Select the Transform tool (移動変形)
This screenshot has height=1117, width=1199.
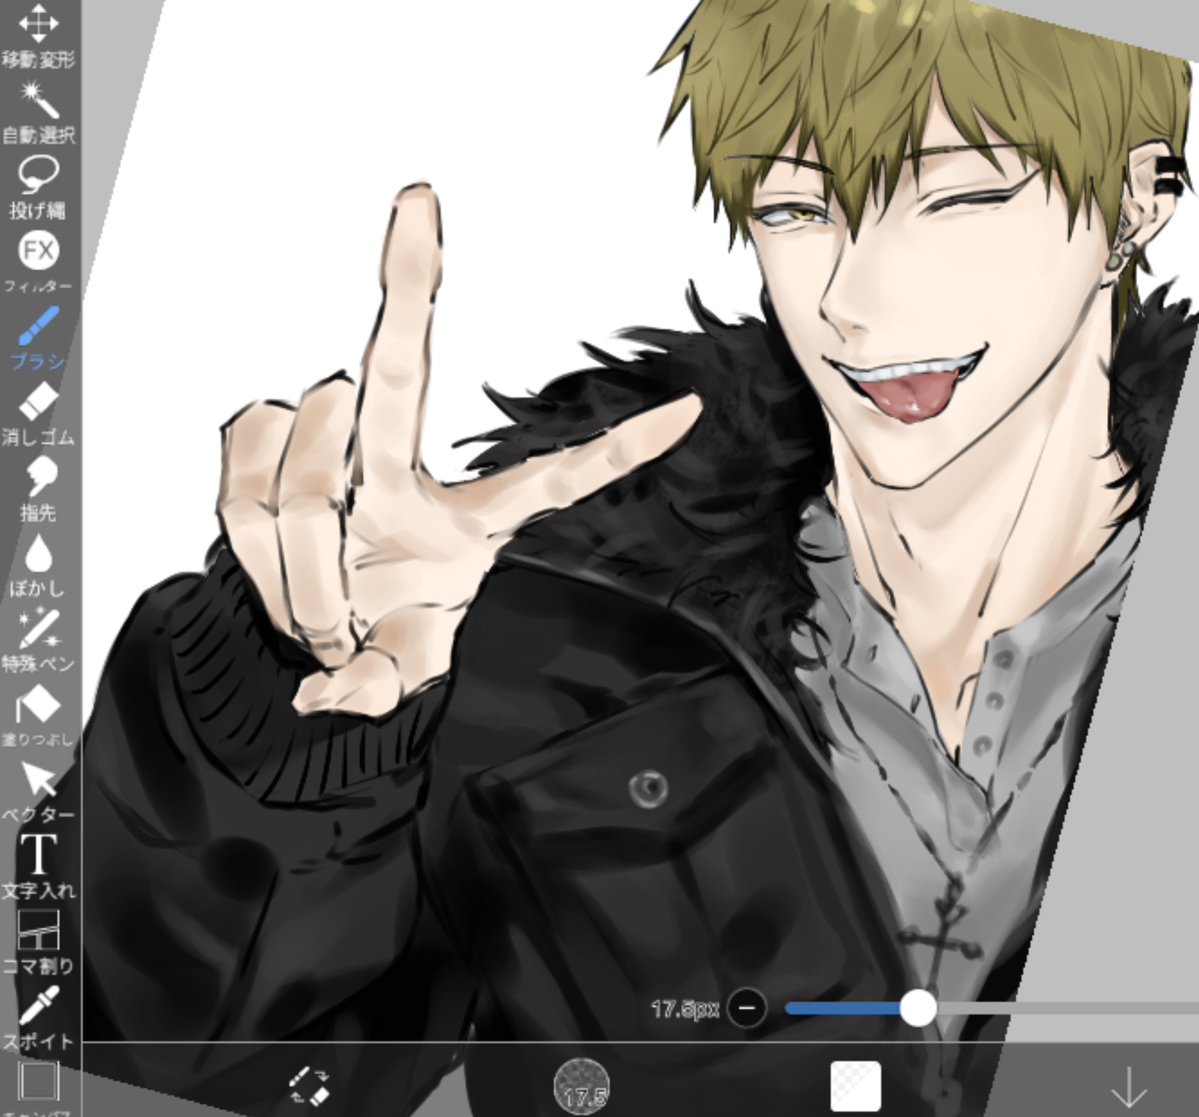tap(38, 36)
